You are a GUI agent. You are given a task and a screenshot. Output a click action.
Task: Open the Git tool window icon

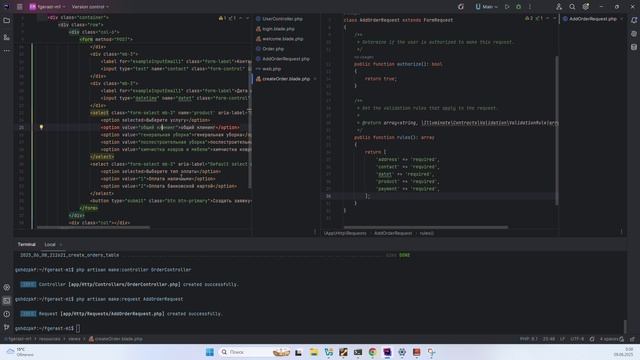coord(7,327)
